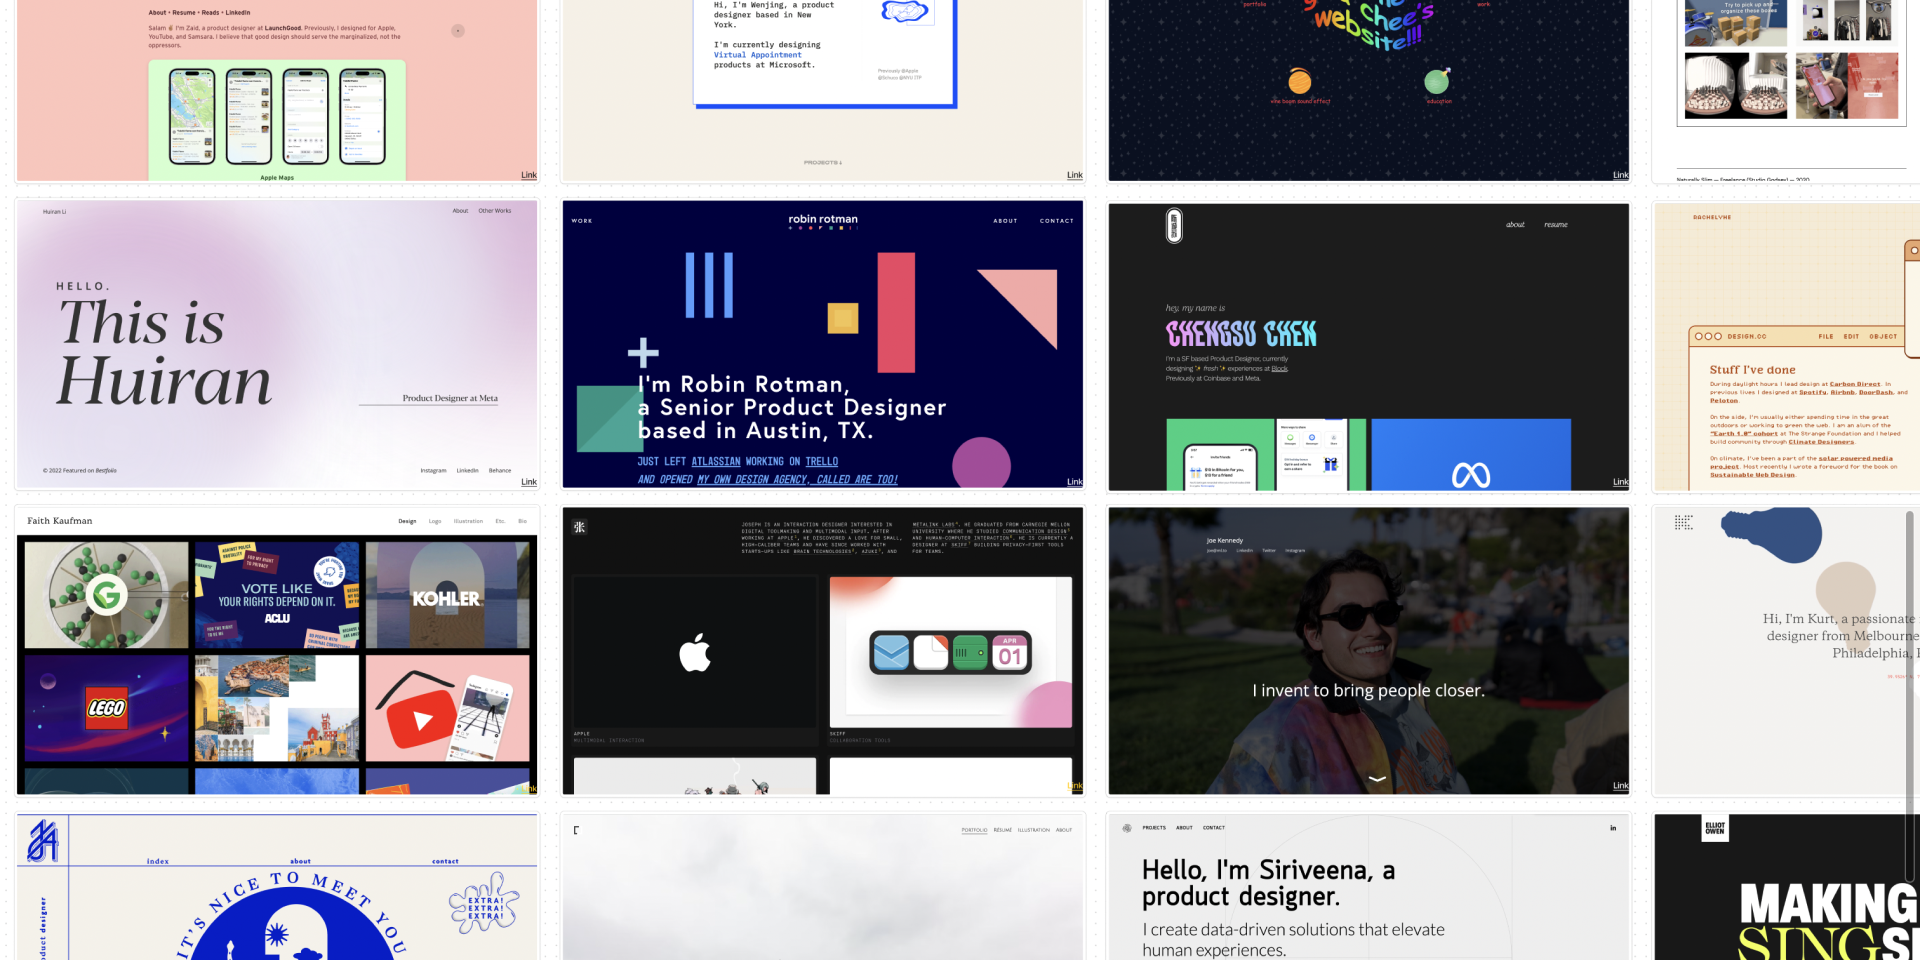Viewport: 1920px width, 960px height.
Task: Click the yellow square on Robin Rotman's card
Action: [843, 318]
